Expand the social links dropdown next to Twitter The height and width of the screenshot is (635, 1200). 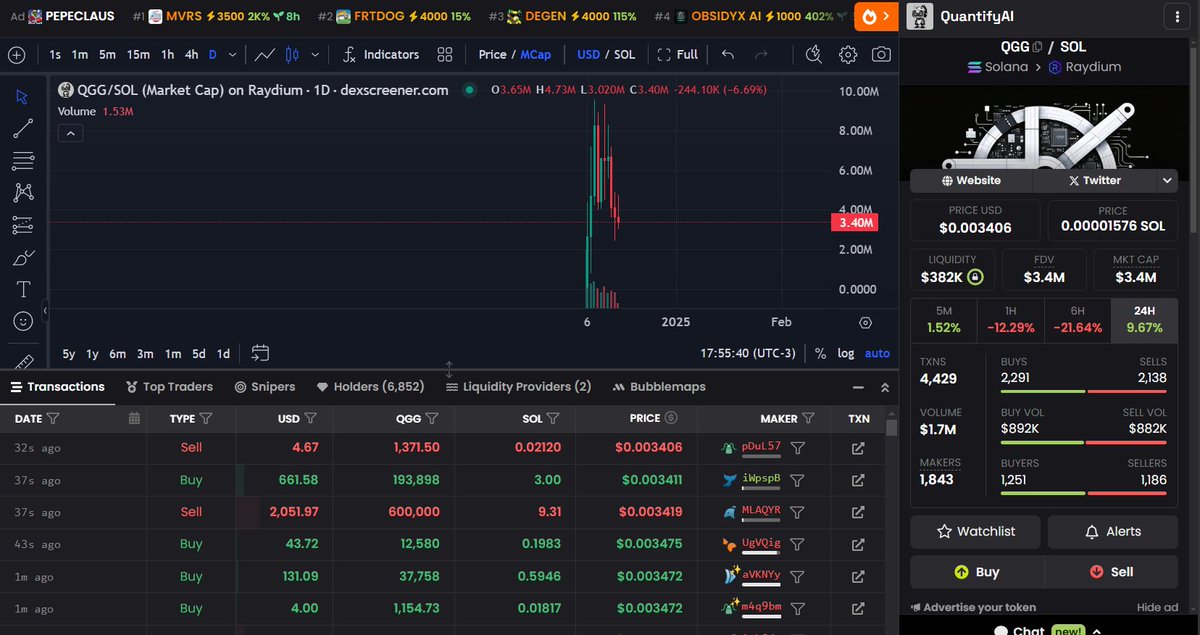1167,181
